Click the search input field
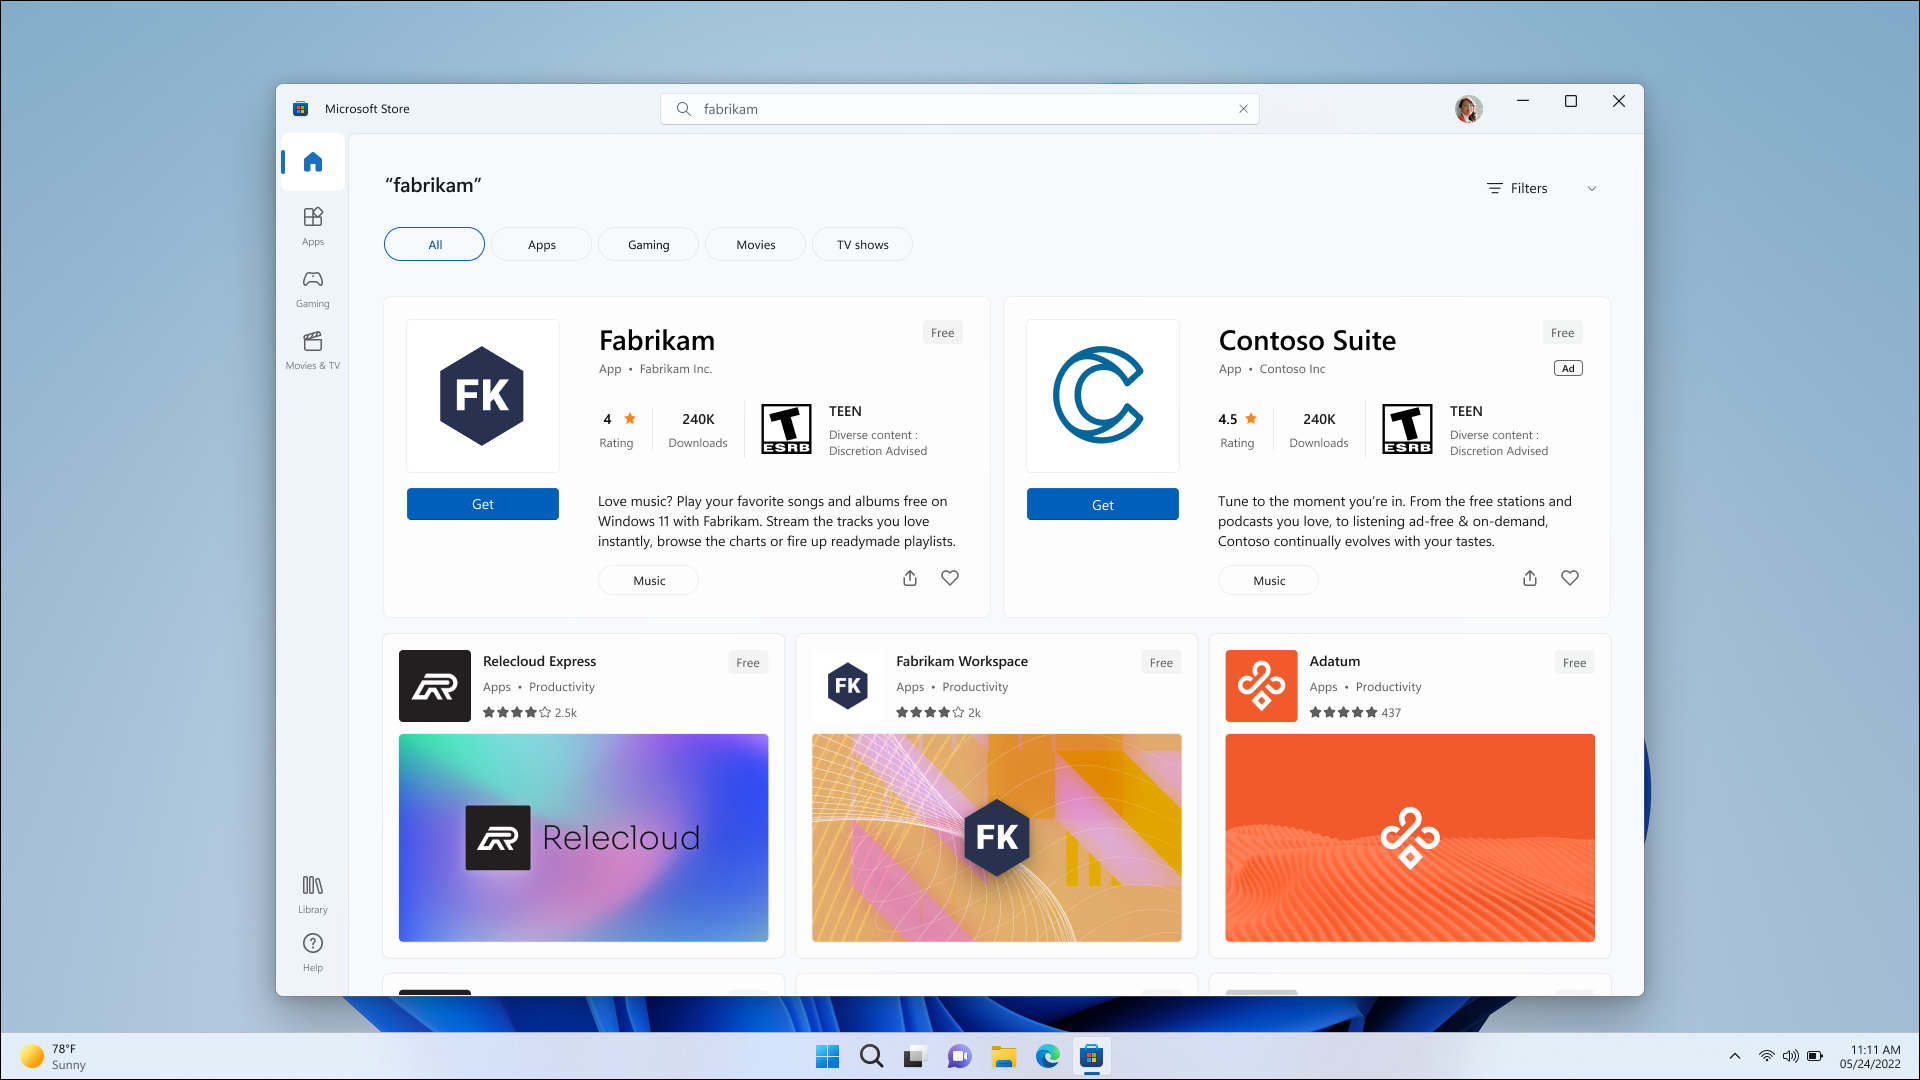Image resolution: width=1920 pixels, height=1080 pixels. pos(959,108)
